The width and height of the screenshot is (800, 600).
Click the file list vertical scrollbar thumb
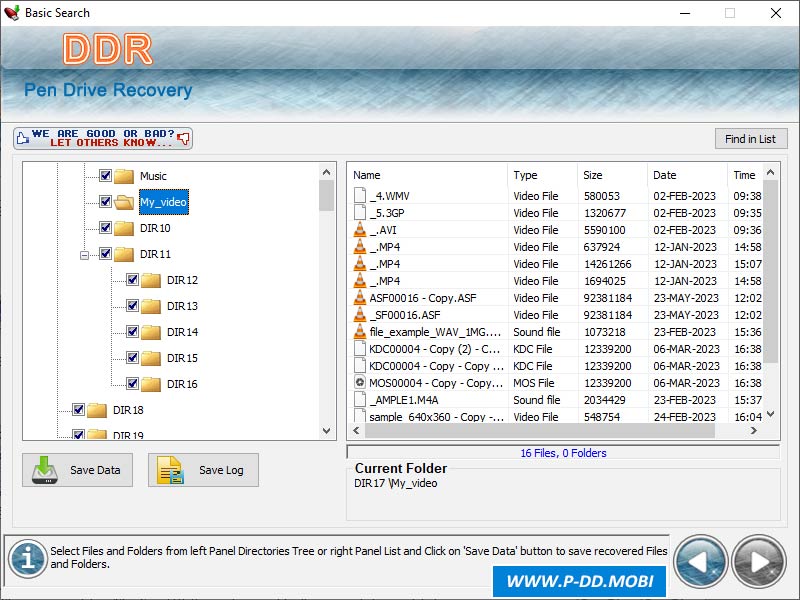point(771,270)
